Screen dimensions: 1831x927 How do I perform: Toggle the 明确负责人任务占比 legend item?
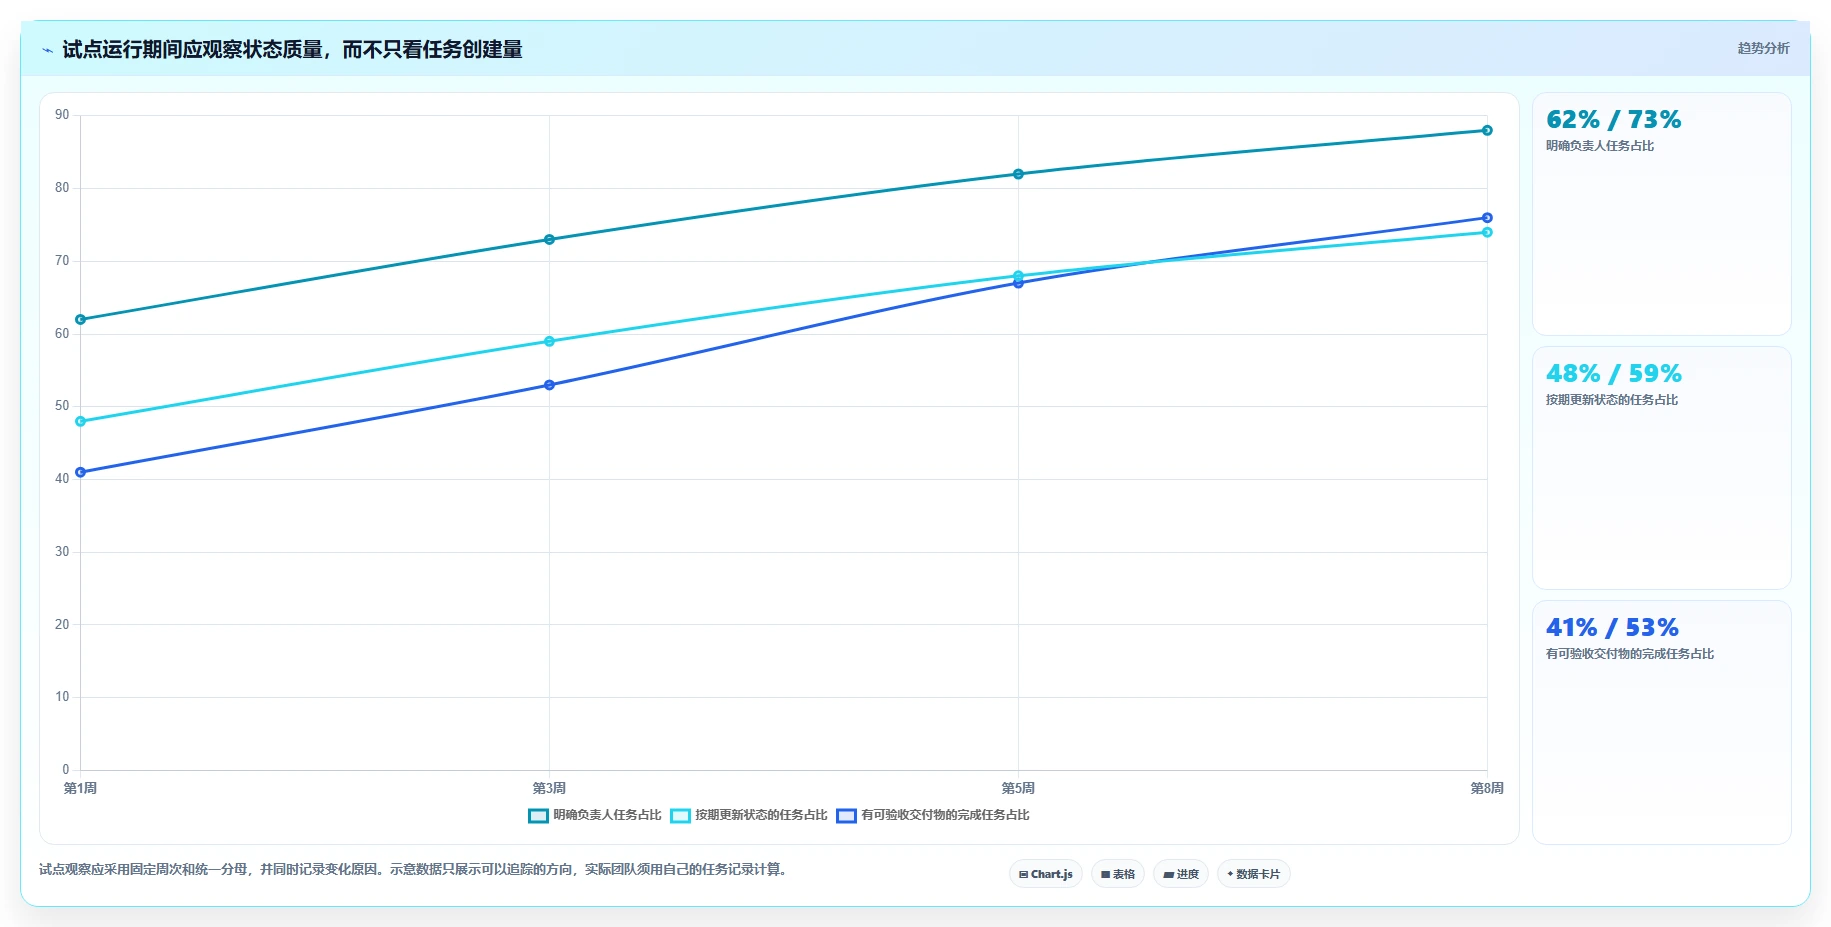tap(595, 815)
